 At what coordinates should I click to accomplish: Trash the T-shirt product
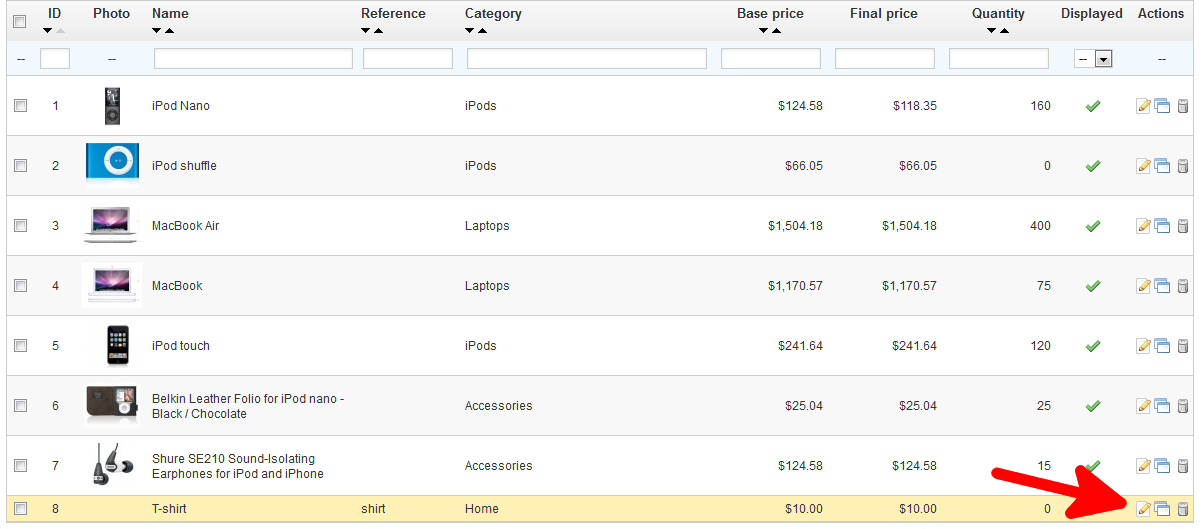coord(1183,509)
